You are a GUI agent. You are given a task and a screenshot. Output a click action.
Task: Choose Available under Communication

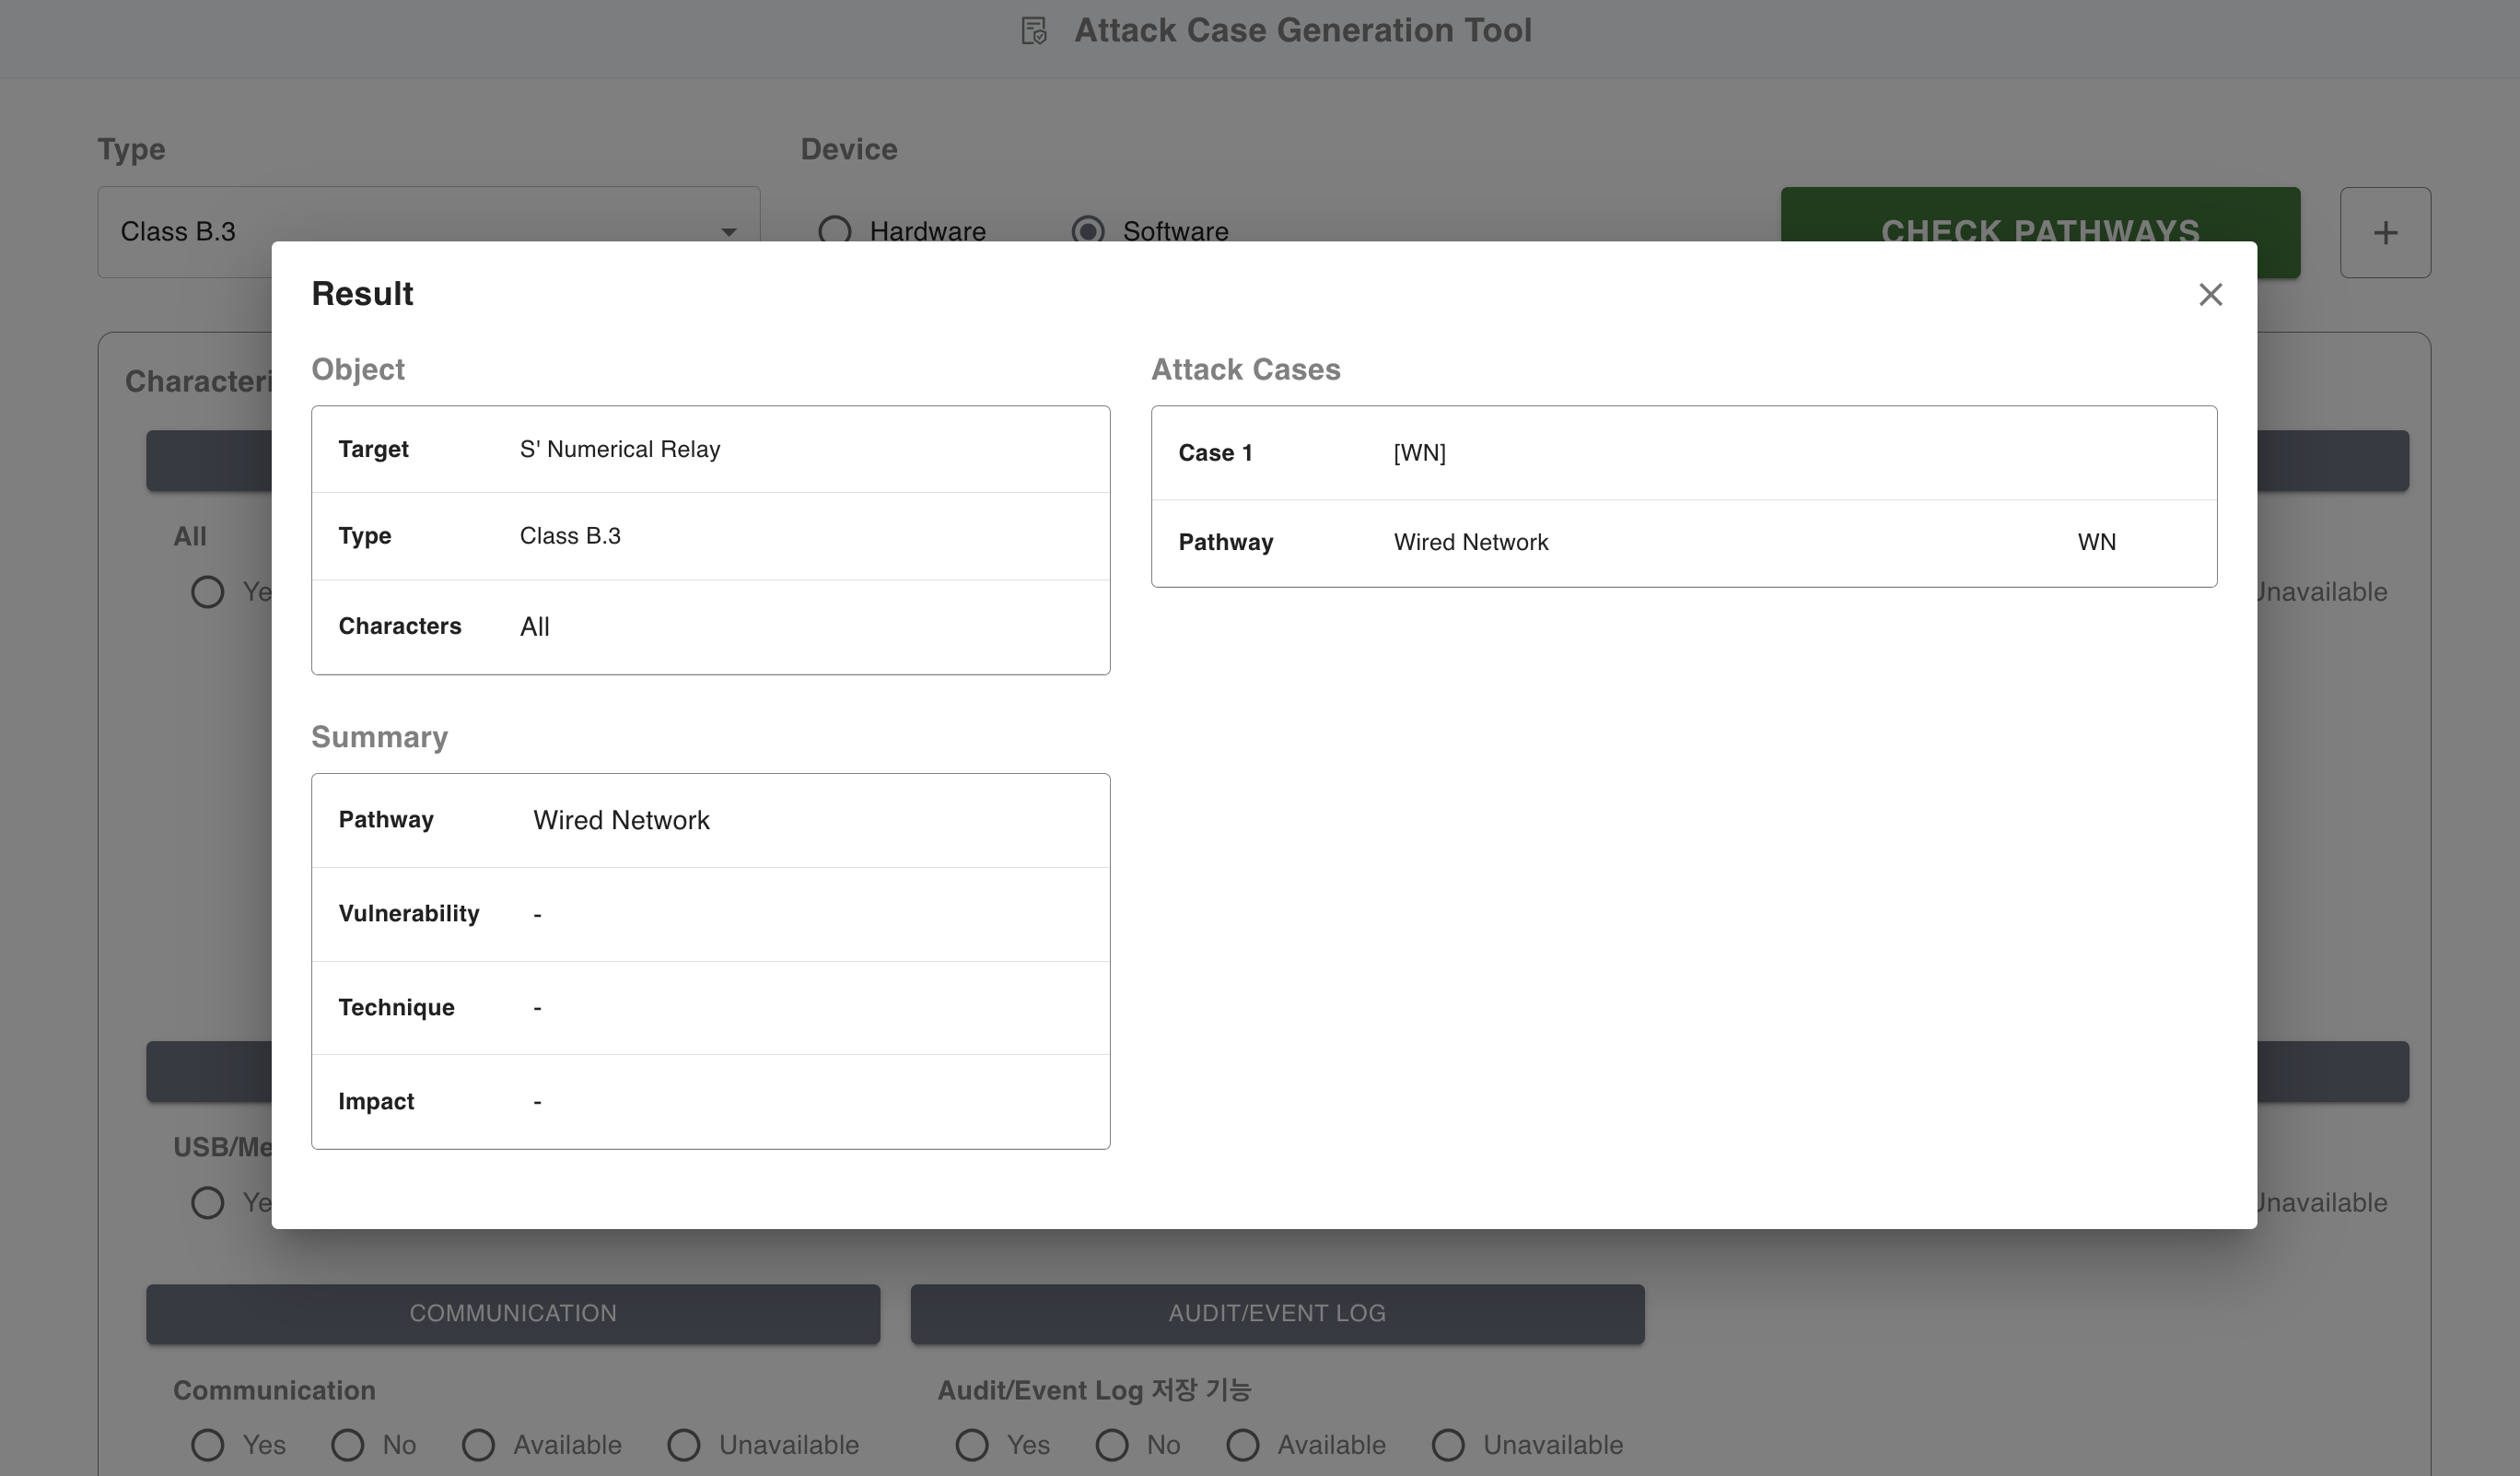pyautogui.click(x=478, y=1445)
